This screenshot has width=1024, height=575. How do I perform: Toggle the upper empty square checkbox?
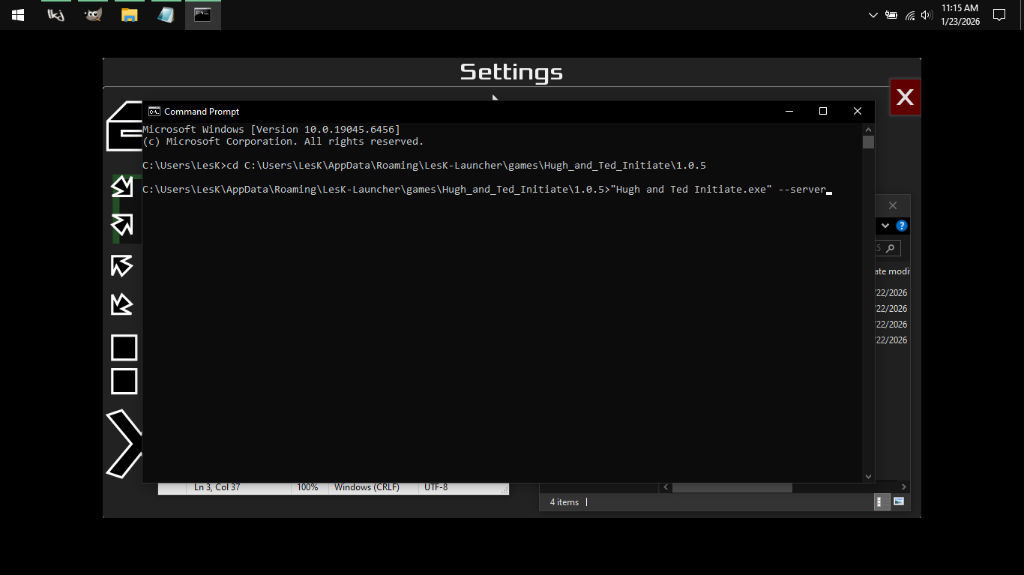point(124,348)
